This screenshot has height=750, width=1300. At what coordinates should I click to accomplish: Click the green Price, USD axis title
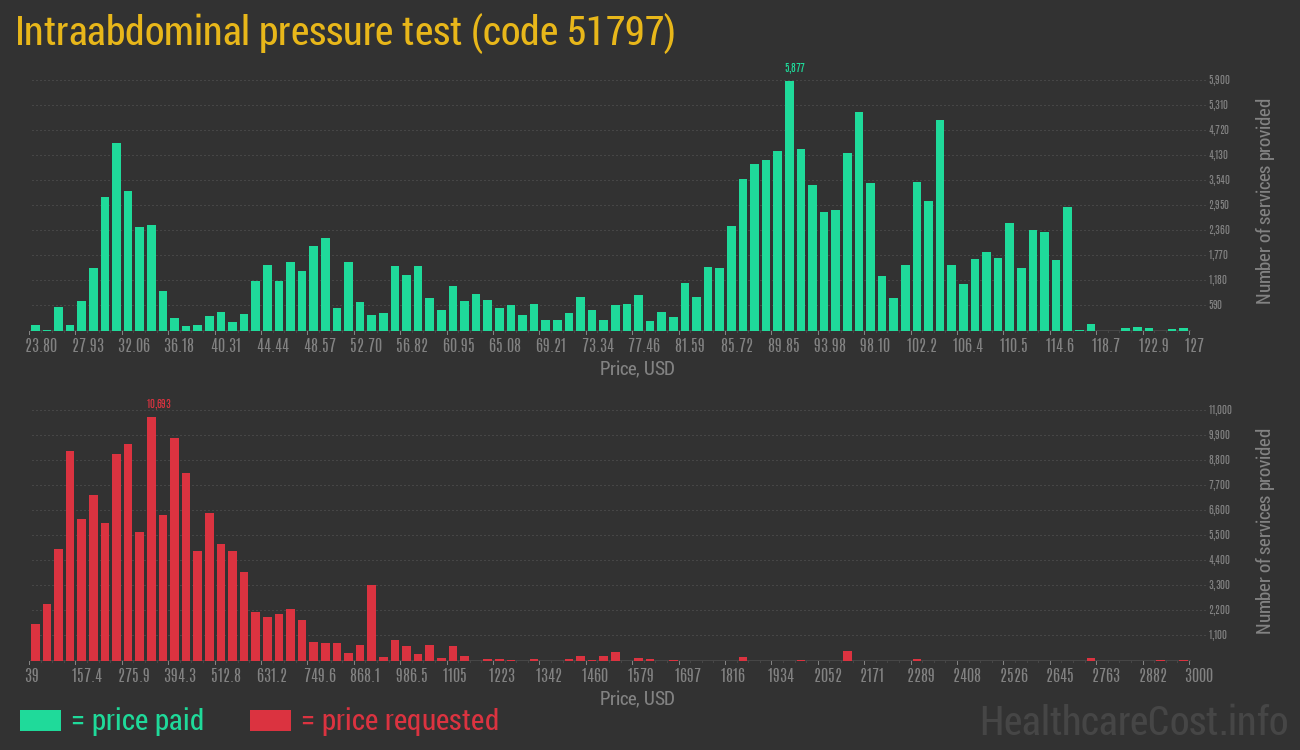click(x=637, y=369)
